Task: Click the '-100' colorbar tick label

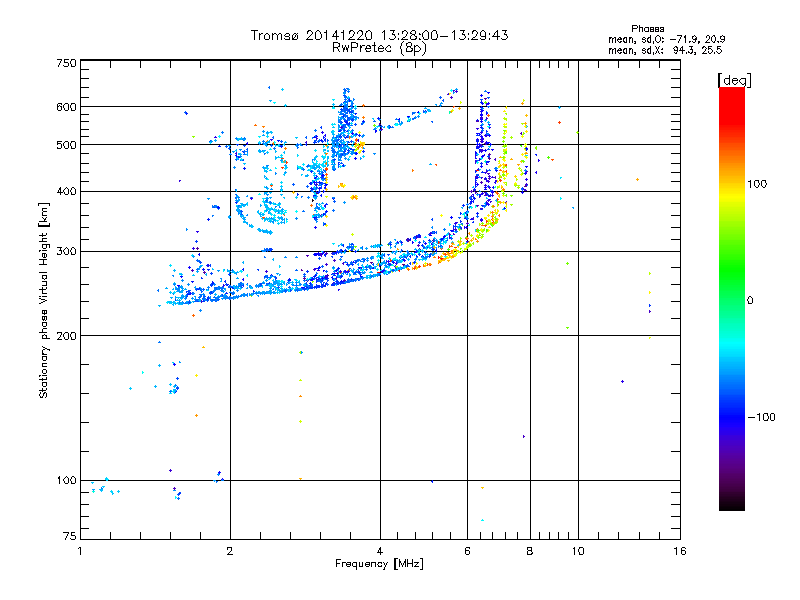Action: coord(762,417)
